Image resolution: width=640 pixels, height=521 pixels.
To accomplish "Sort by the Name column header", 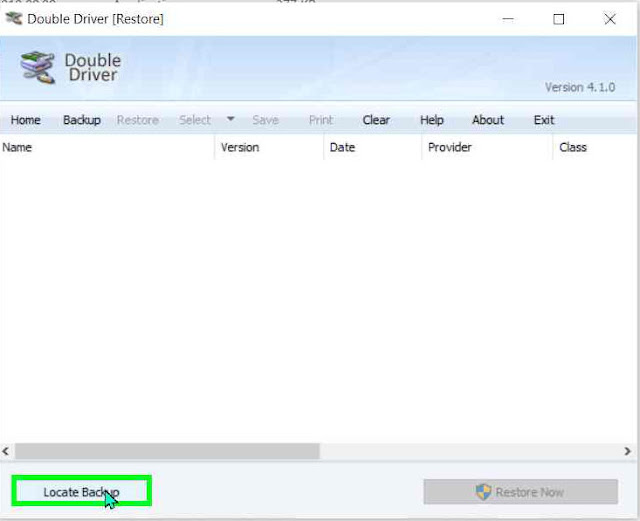I will 107,147.
